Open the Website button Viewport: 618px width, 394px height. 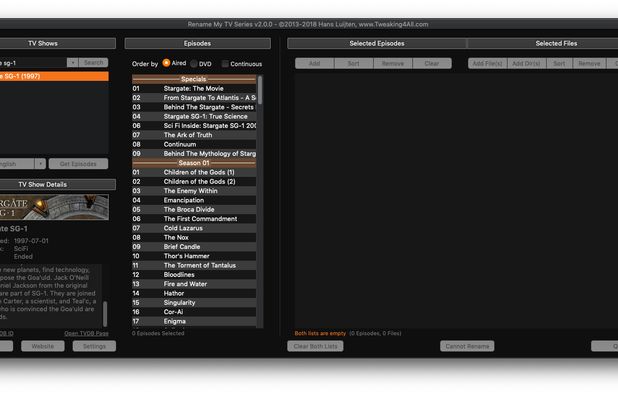point(43,346)
